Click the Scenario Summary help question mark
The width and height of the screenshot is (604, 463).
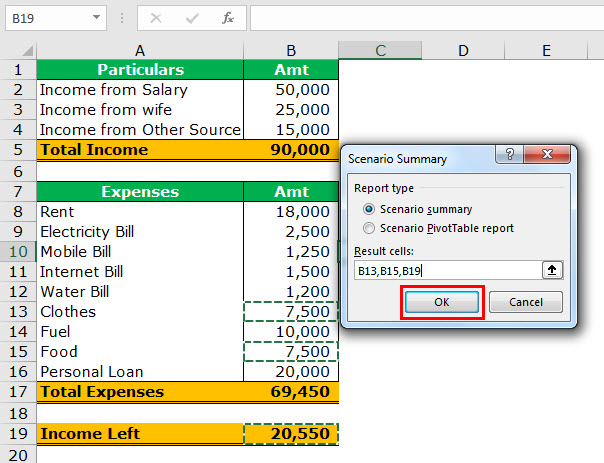509,154
